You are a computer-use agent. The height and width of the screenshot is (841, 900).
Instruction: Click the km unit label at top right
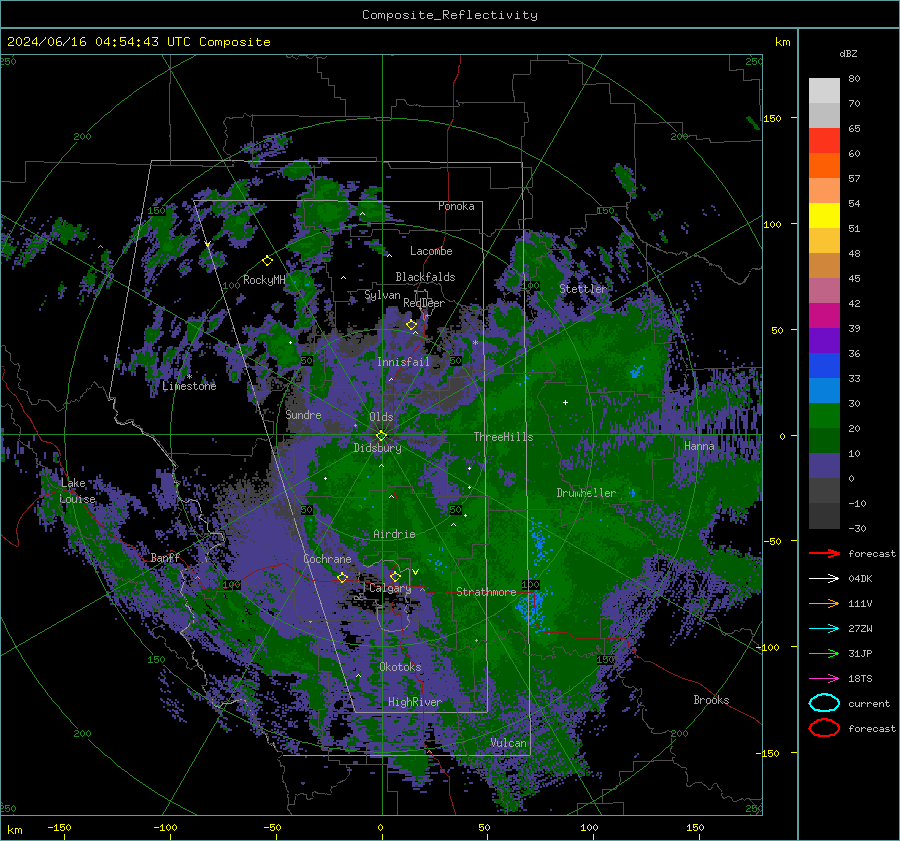(x=782, y=42)
